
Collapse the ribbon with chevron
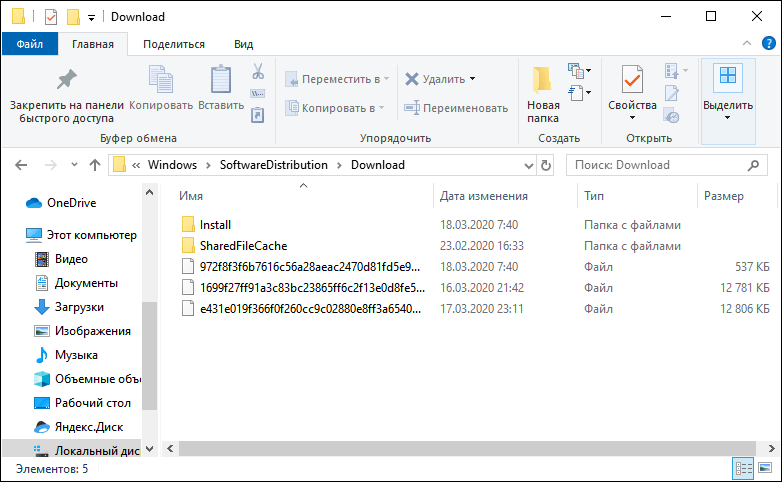click(747, 43)
